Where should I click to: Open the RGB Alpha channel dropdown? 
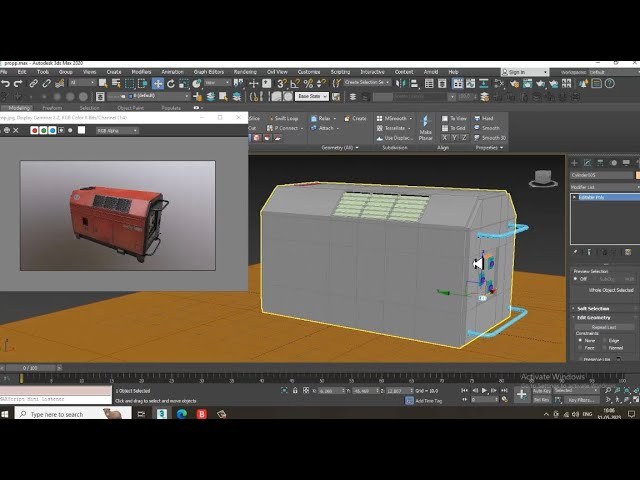pyautogui.click(x=116, y=130)
